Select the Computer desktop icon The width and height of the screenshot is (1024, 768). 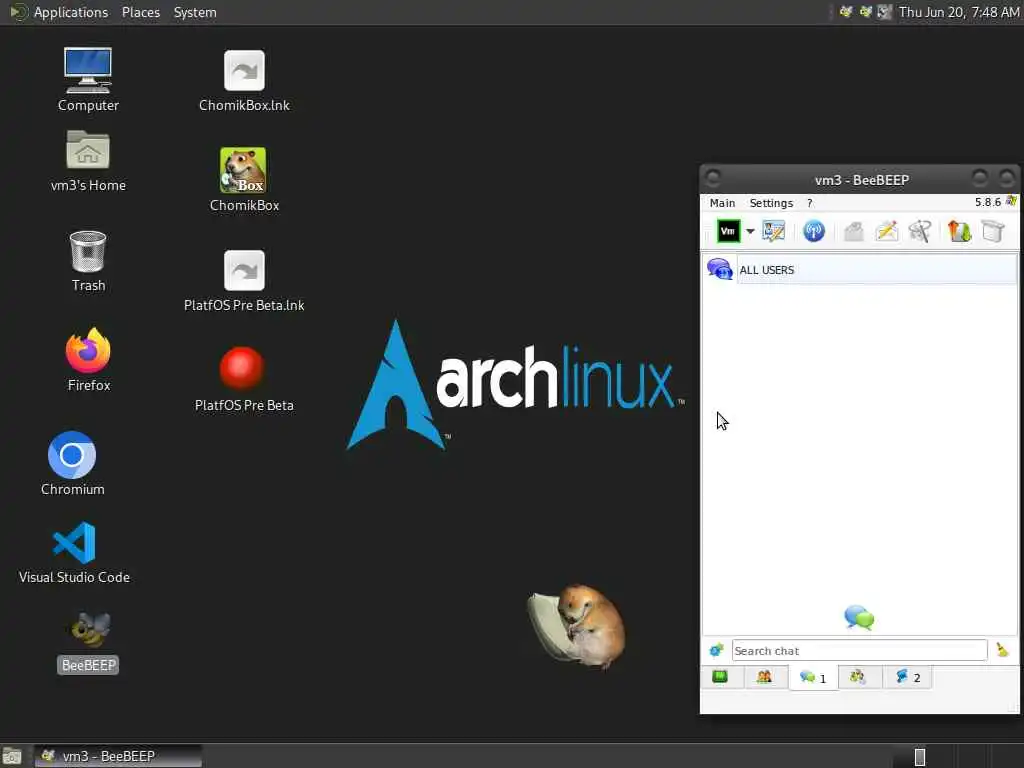(88, 80)
